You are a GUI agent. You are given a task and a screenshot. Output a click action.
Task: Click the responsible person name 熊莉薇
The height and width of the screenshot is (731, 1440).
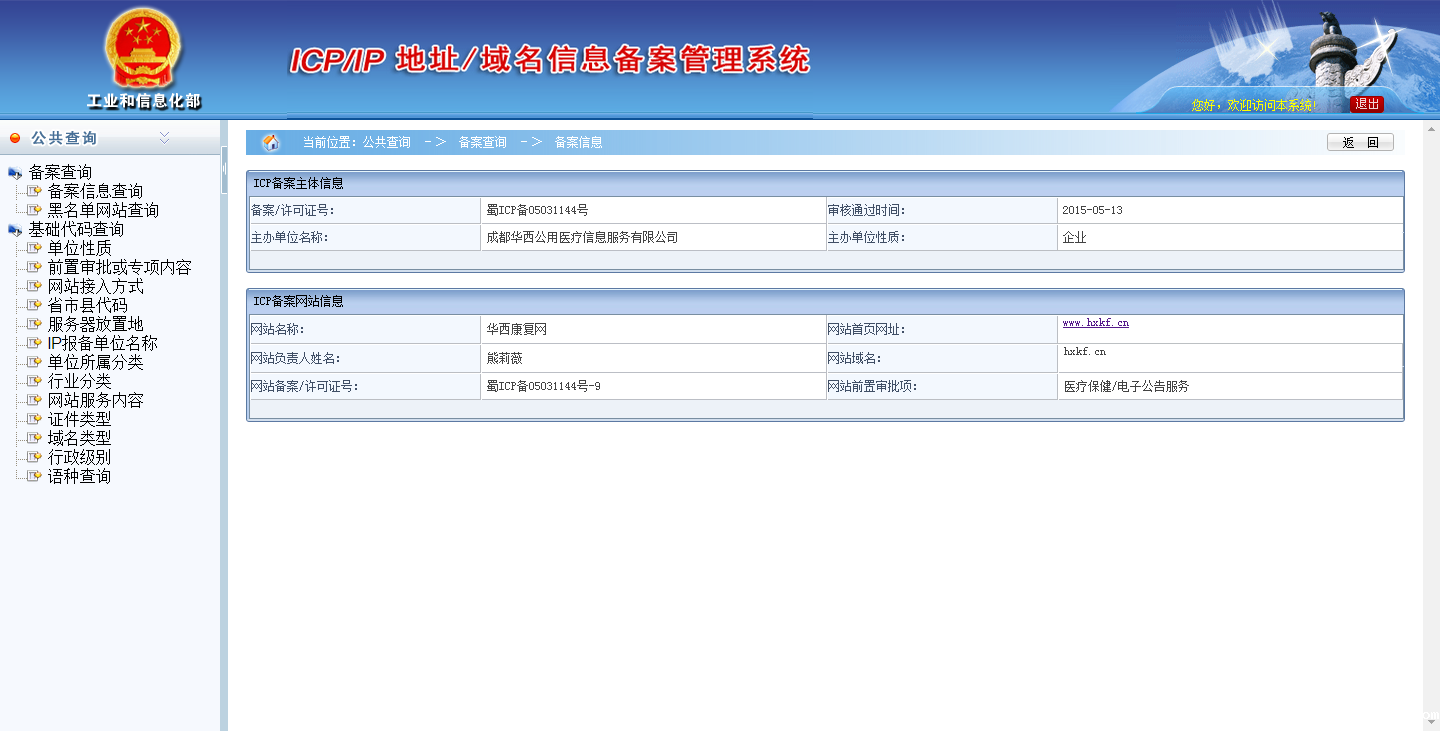click(504, 358)
